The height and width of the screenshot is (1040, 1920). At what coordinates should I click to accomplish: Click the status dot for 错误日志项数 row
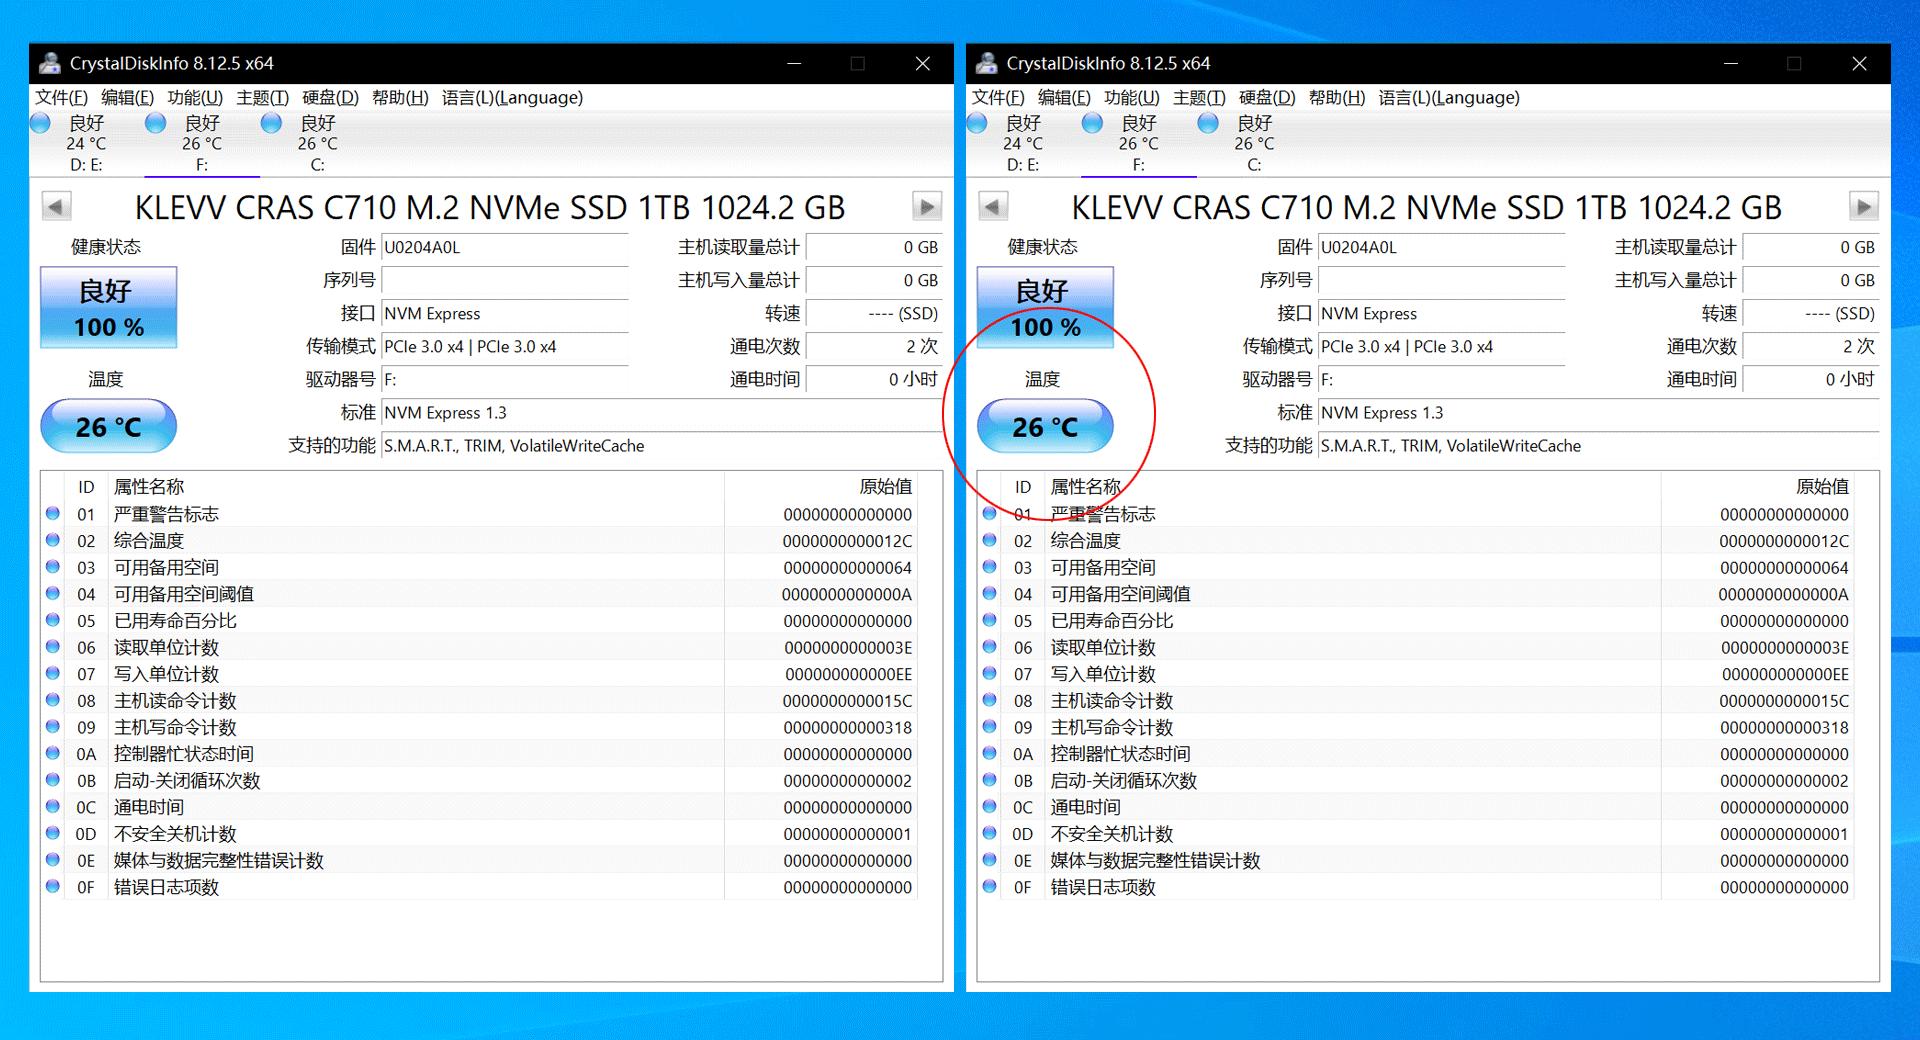point(54,887)
